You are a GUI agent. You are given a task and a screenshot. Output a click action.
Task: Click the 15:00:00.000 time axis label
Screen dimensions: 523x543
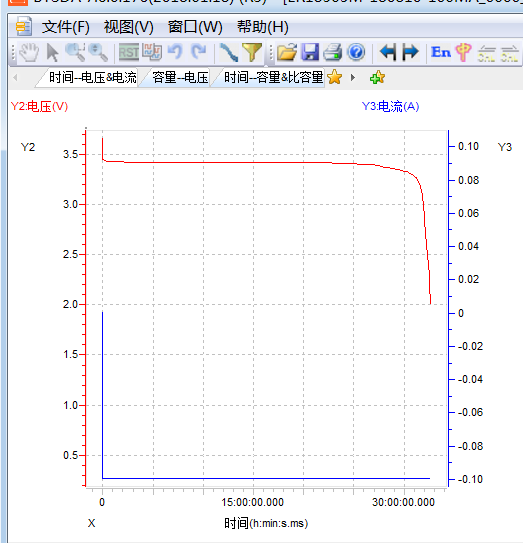pos(252,502)
